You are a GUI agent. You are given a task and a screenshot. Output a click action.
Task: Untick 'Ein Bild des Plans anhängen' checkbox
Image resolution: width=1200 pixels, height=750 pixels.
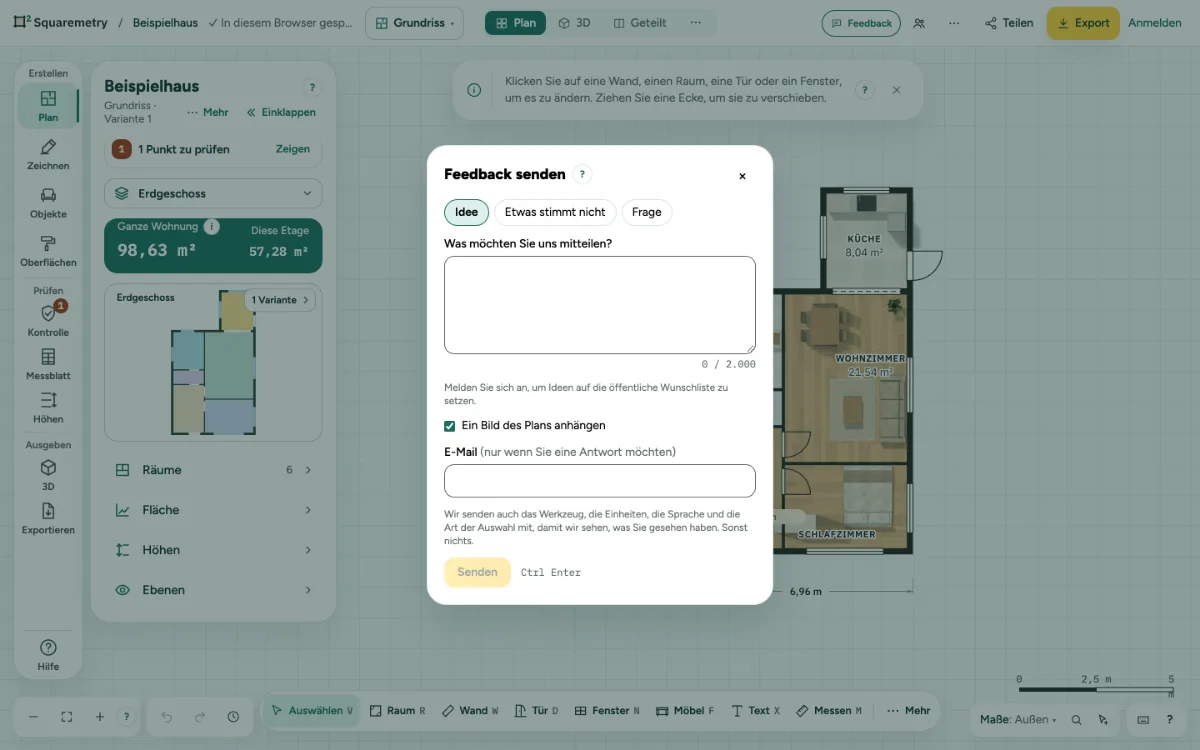pyautogui.click(x=450, y=426)
